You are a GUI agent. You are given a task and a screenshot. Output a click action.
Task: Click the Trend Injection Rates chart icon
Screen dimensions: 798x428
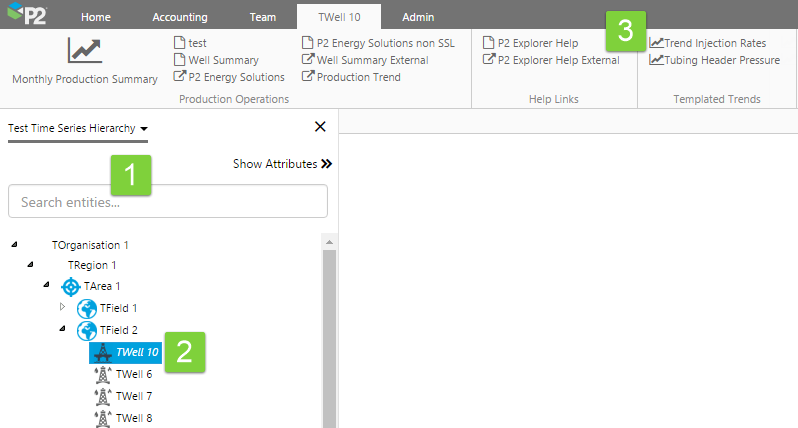pyautogui.click(x=656, y=43)
